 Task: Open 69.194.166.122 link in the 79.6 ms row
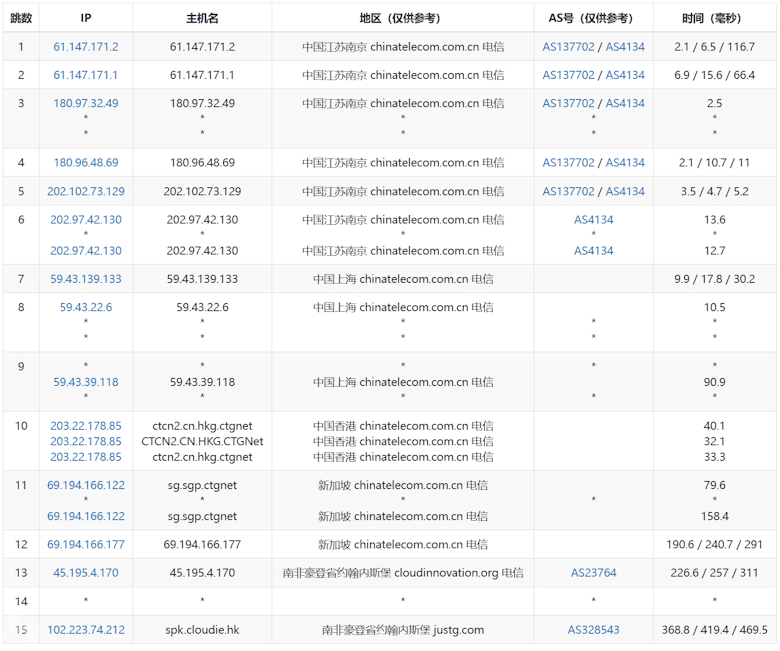coord(86,485)
